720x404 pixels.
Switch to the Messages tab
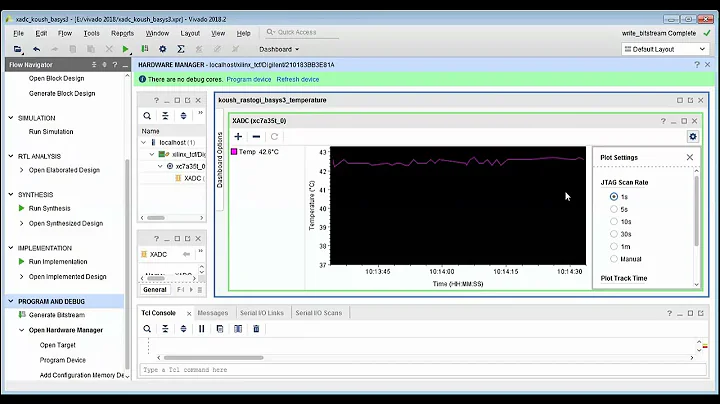coord(213,313)
